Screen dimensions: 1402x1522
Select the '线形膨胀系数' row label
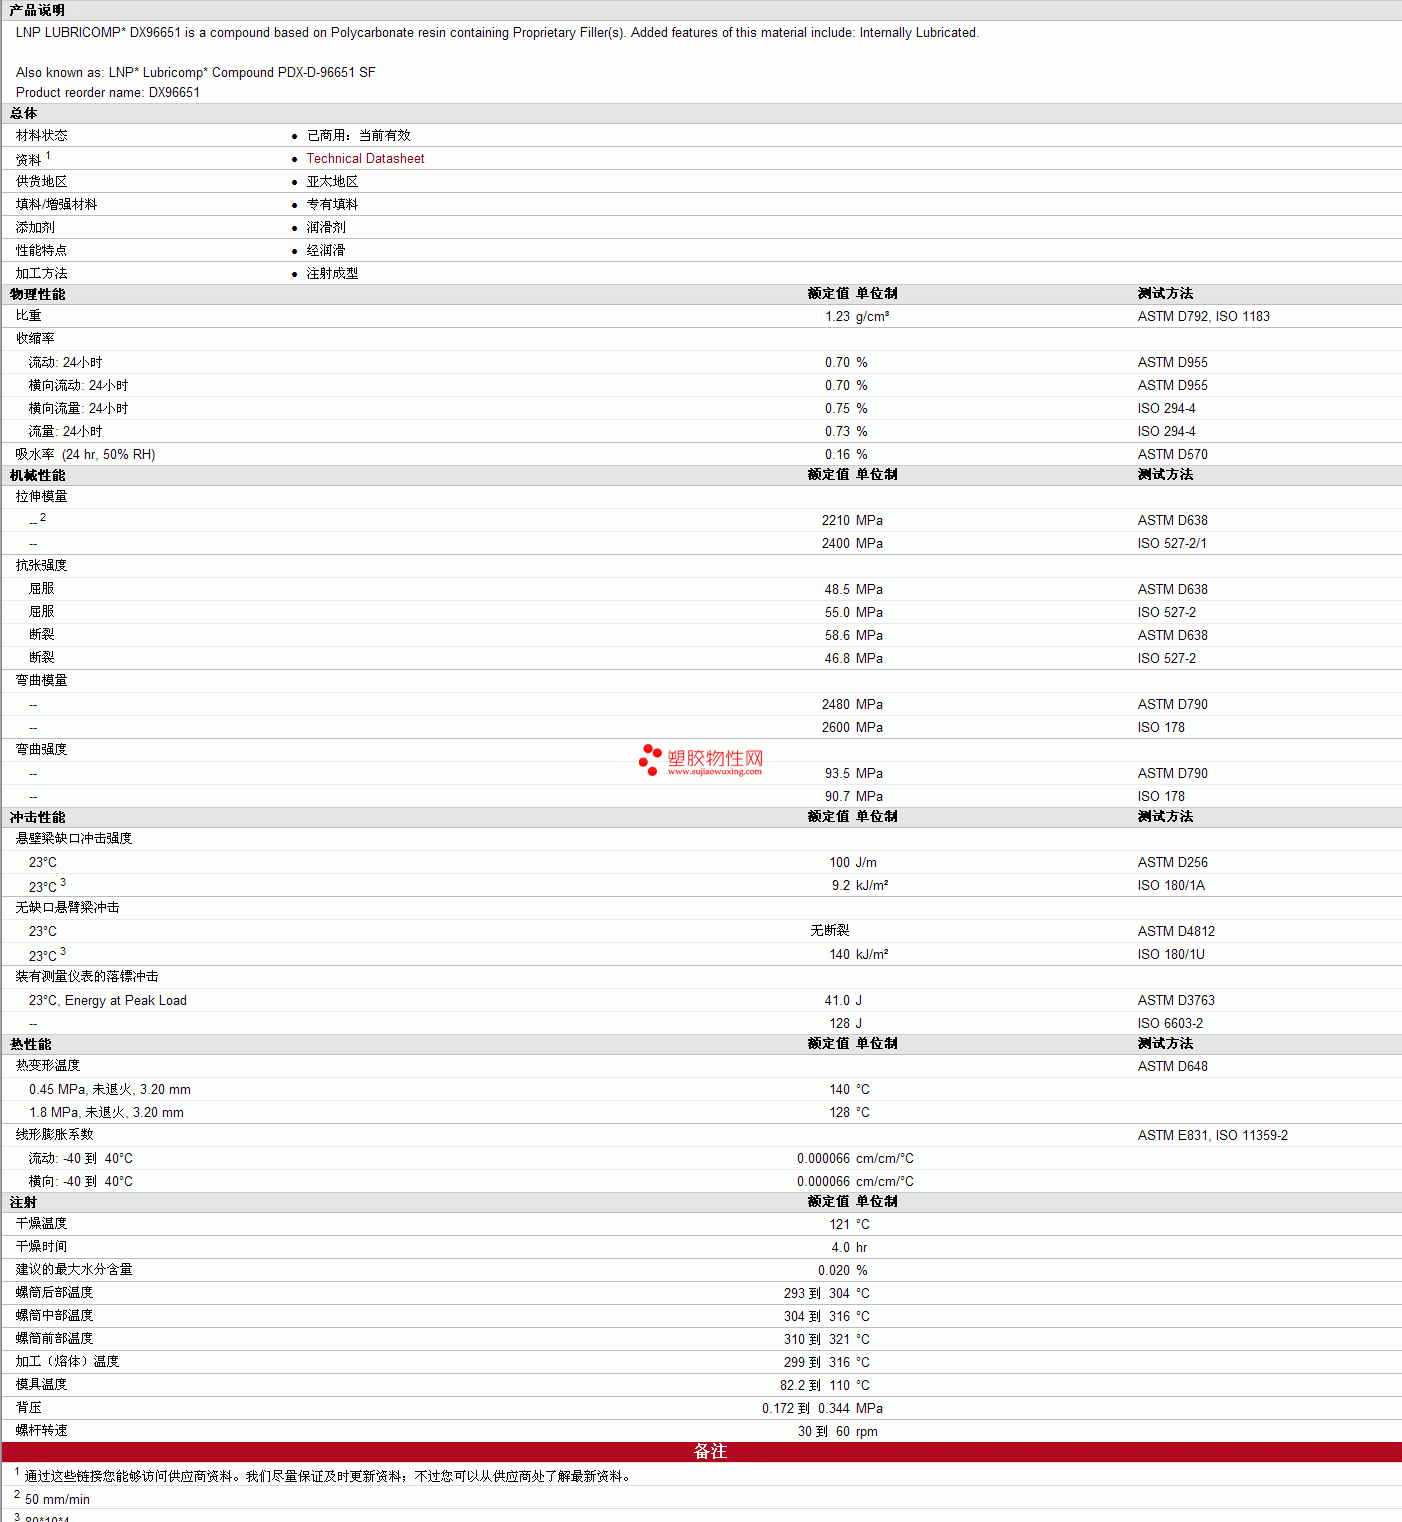point(55,1134)
